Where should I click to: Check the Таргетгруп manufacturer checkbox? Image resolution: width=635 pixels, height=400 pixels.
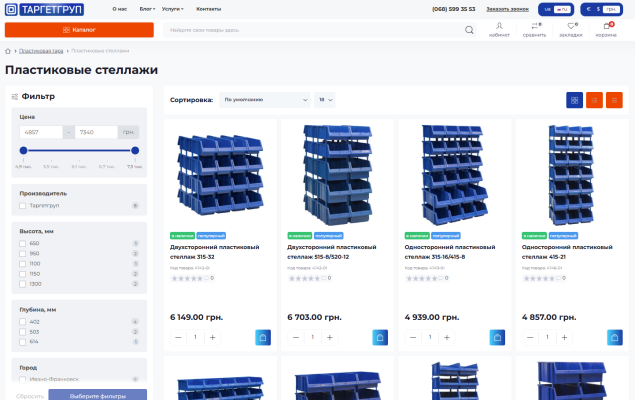click(23, 206)
